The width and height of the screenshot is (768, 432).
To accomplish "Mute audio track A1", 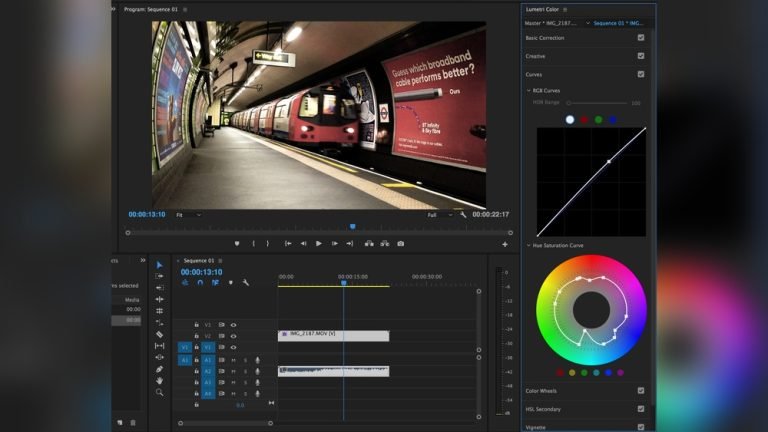I will (x=234, y=360).
